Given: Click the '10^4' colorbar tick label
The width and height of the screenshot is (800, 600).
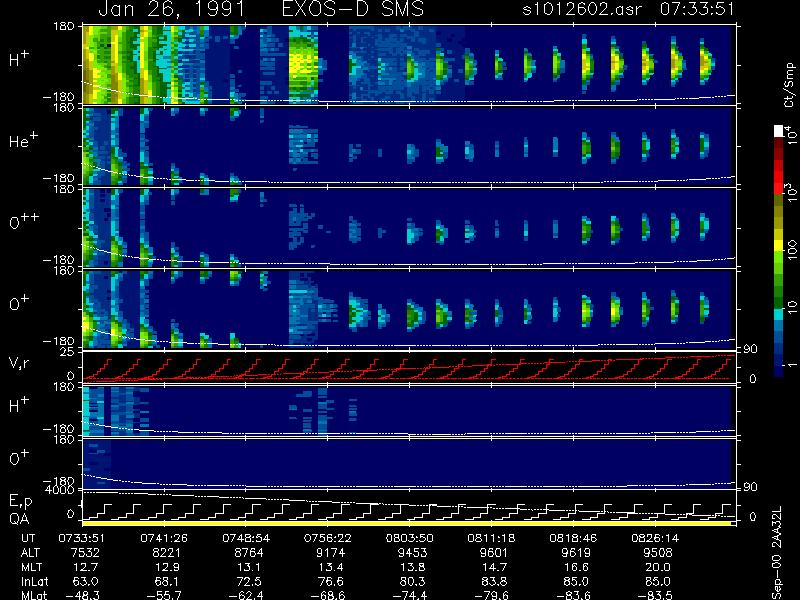Looking at the screenshot, I should [790, 135].
